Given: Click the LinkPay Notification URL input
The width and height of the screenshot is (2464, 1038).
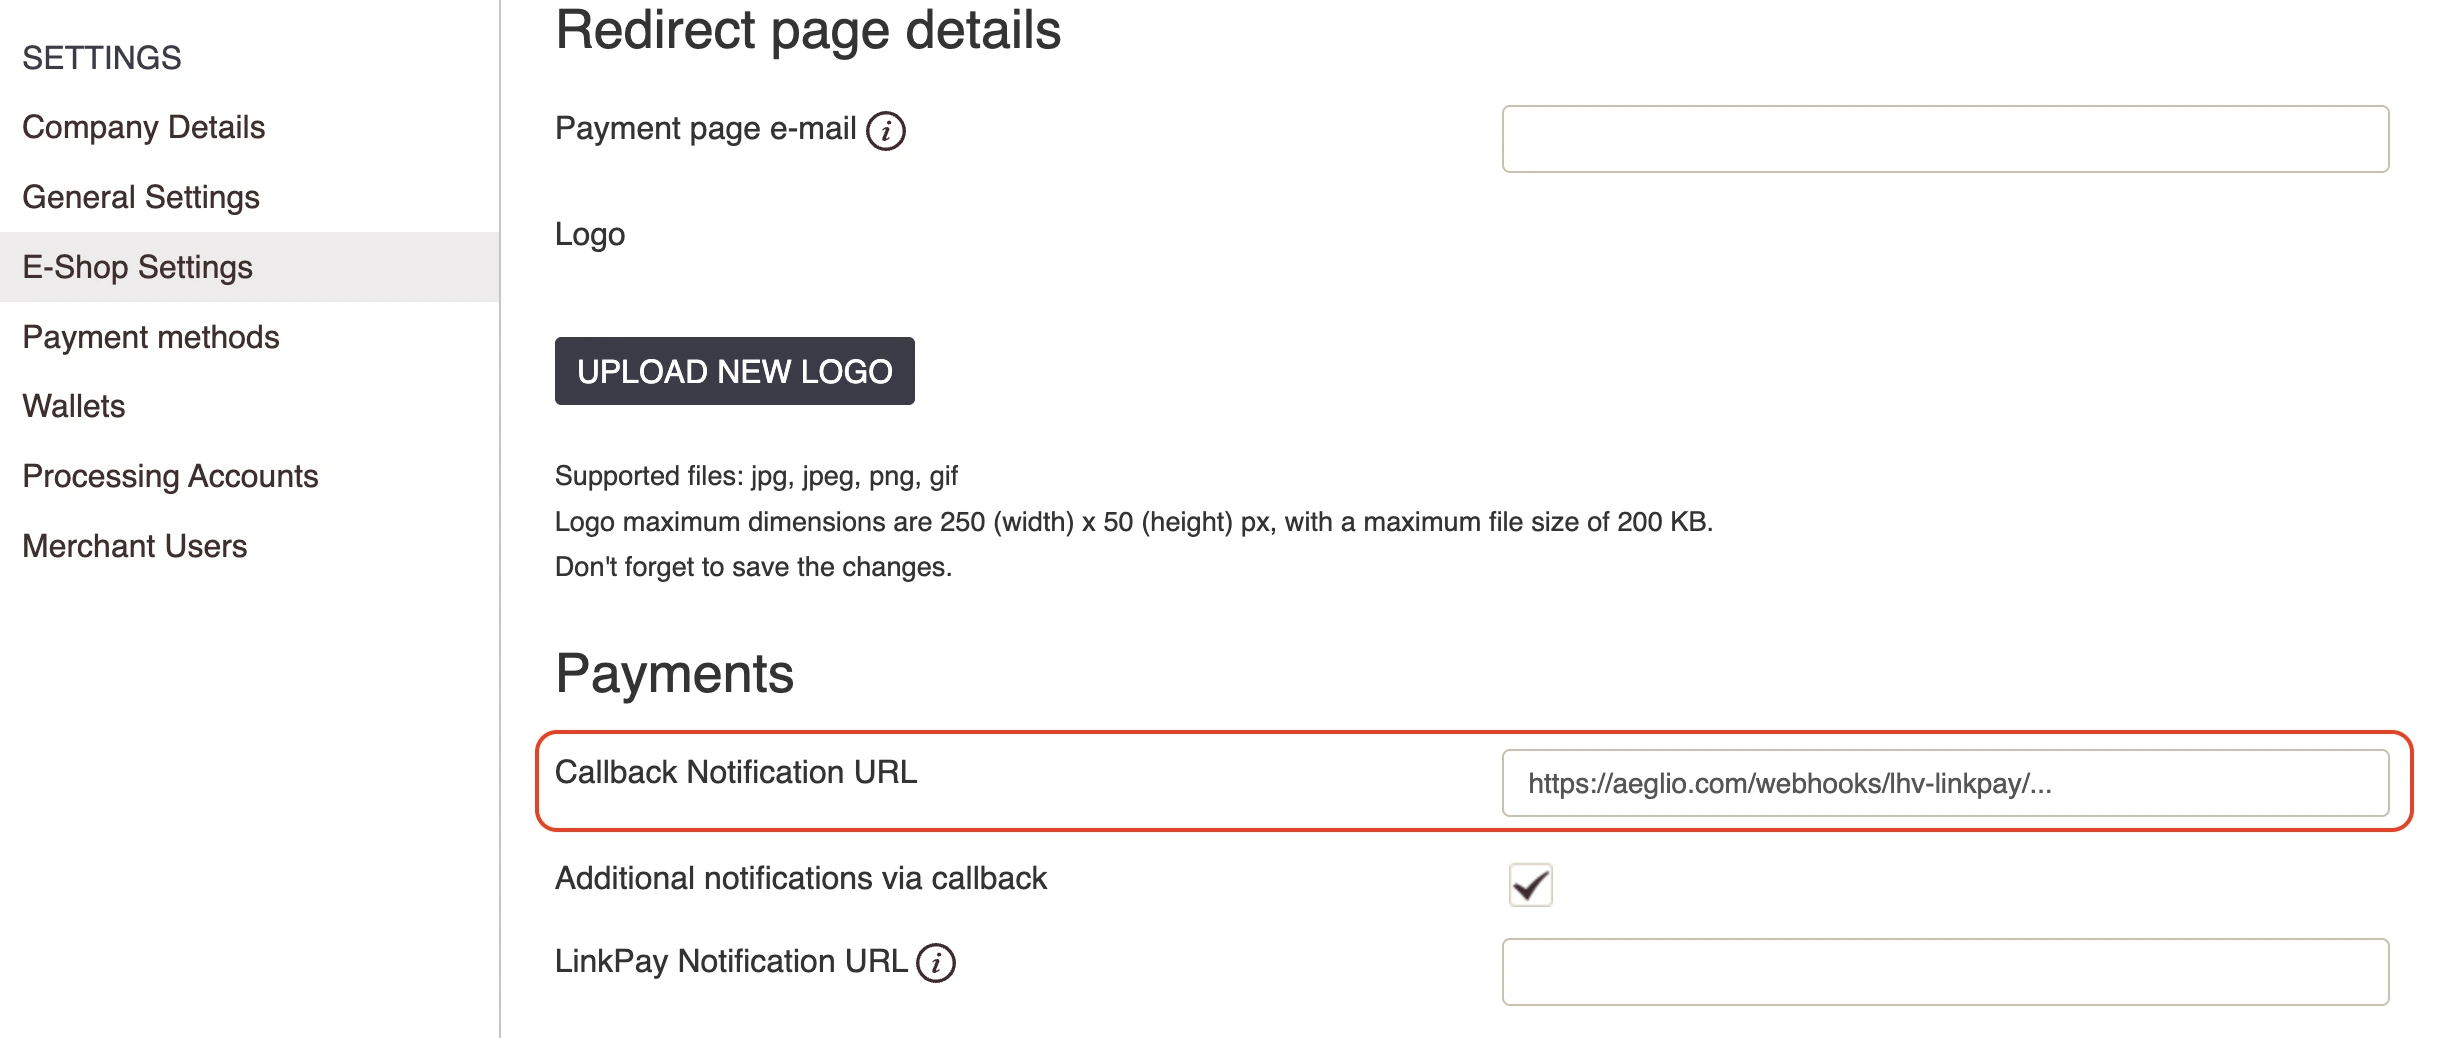Looking at the screenshot, I should pyautogui.click(x=1945, y=972).
